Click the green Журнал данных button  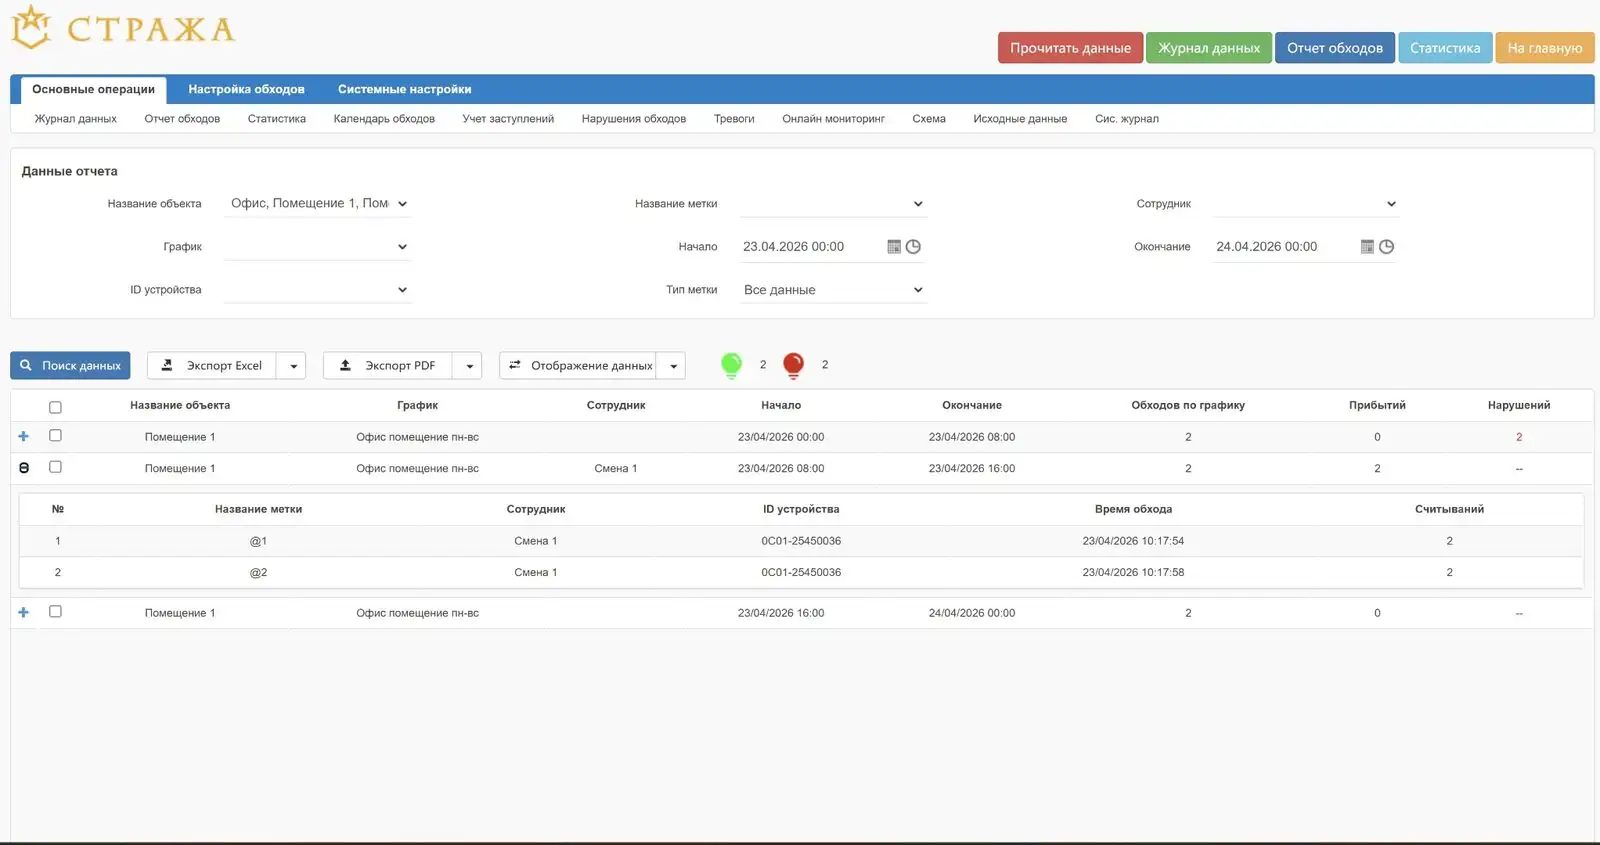[1209, 48]
